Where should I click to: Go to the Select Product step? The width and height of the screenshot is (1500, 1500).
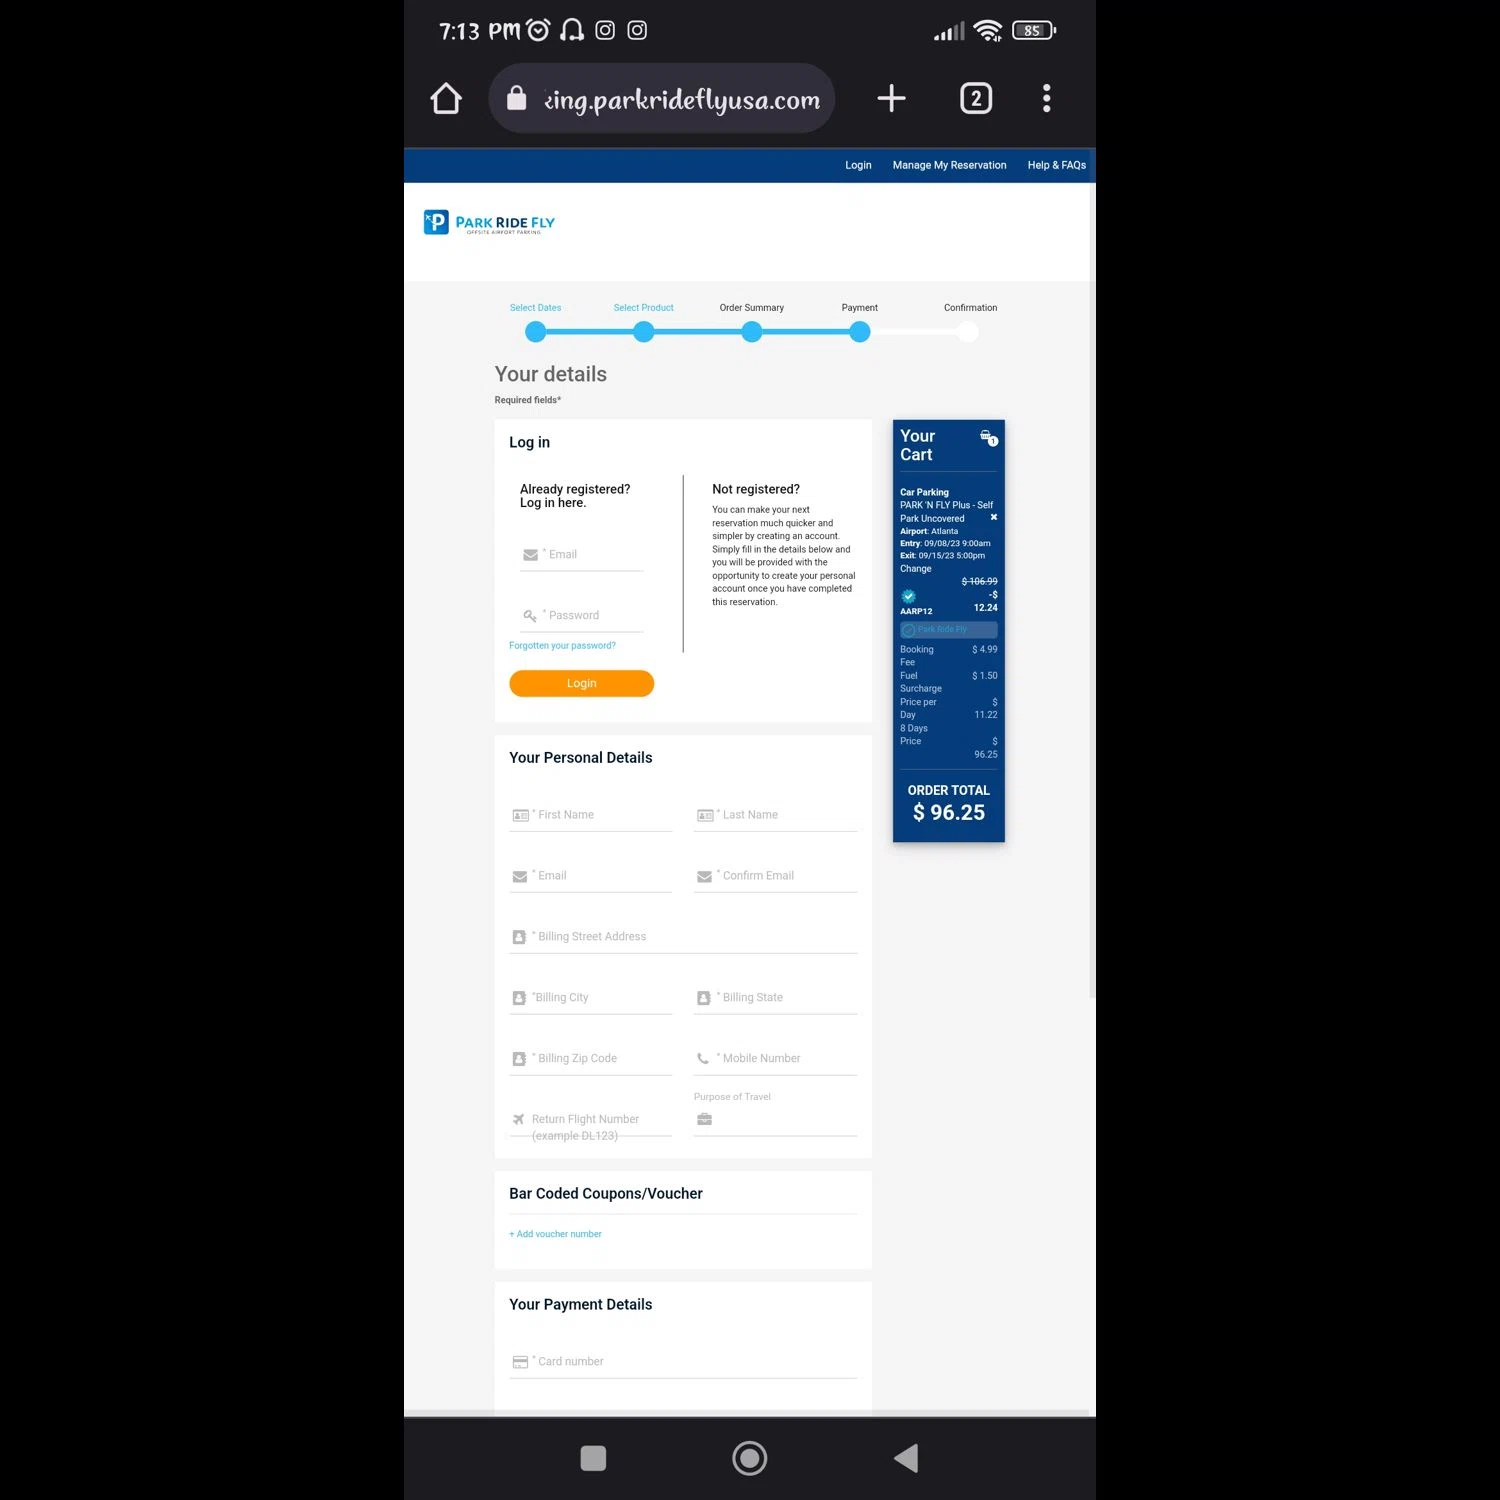(x=643, y=308)
